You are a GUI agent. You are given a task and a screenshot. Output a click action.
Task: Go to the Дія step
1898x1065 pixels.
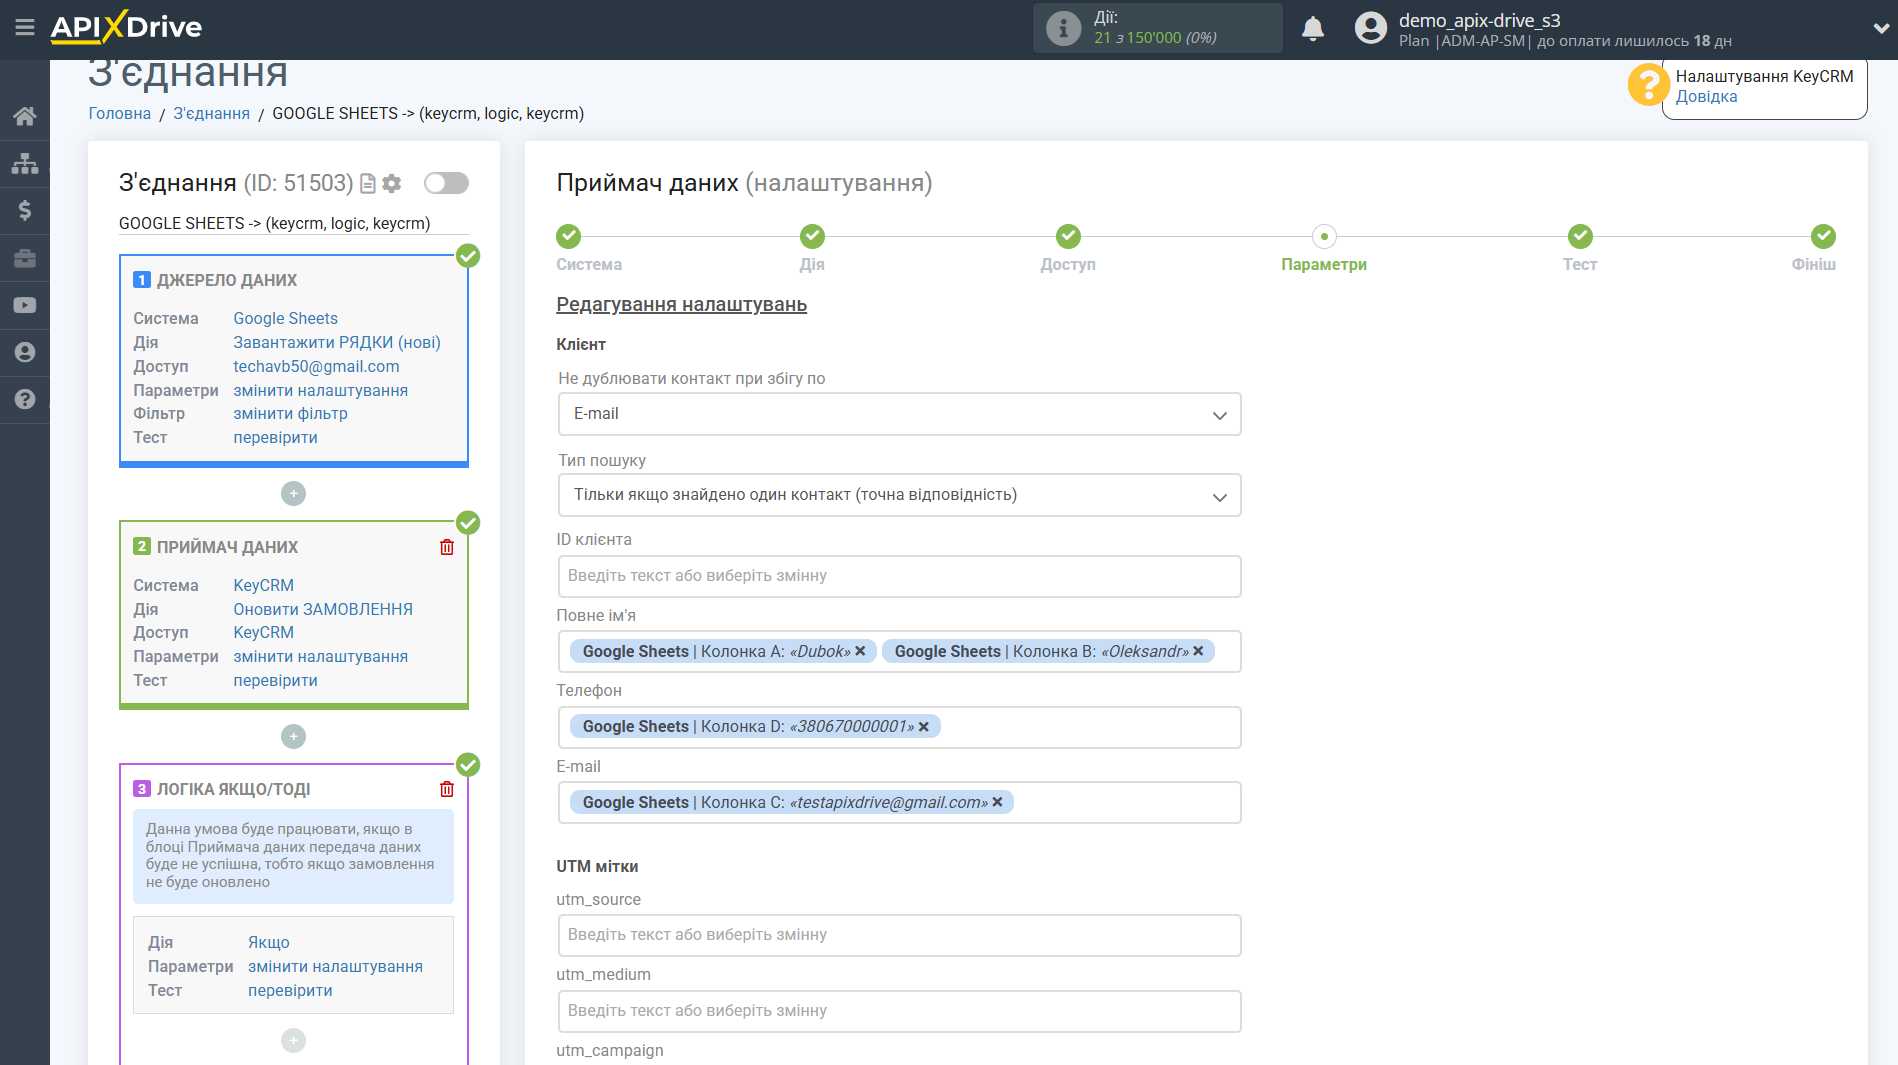pos(812,237)
